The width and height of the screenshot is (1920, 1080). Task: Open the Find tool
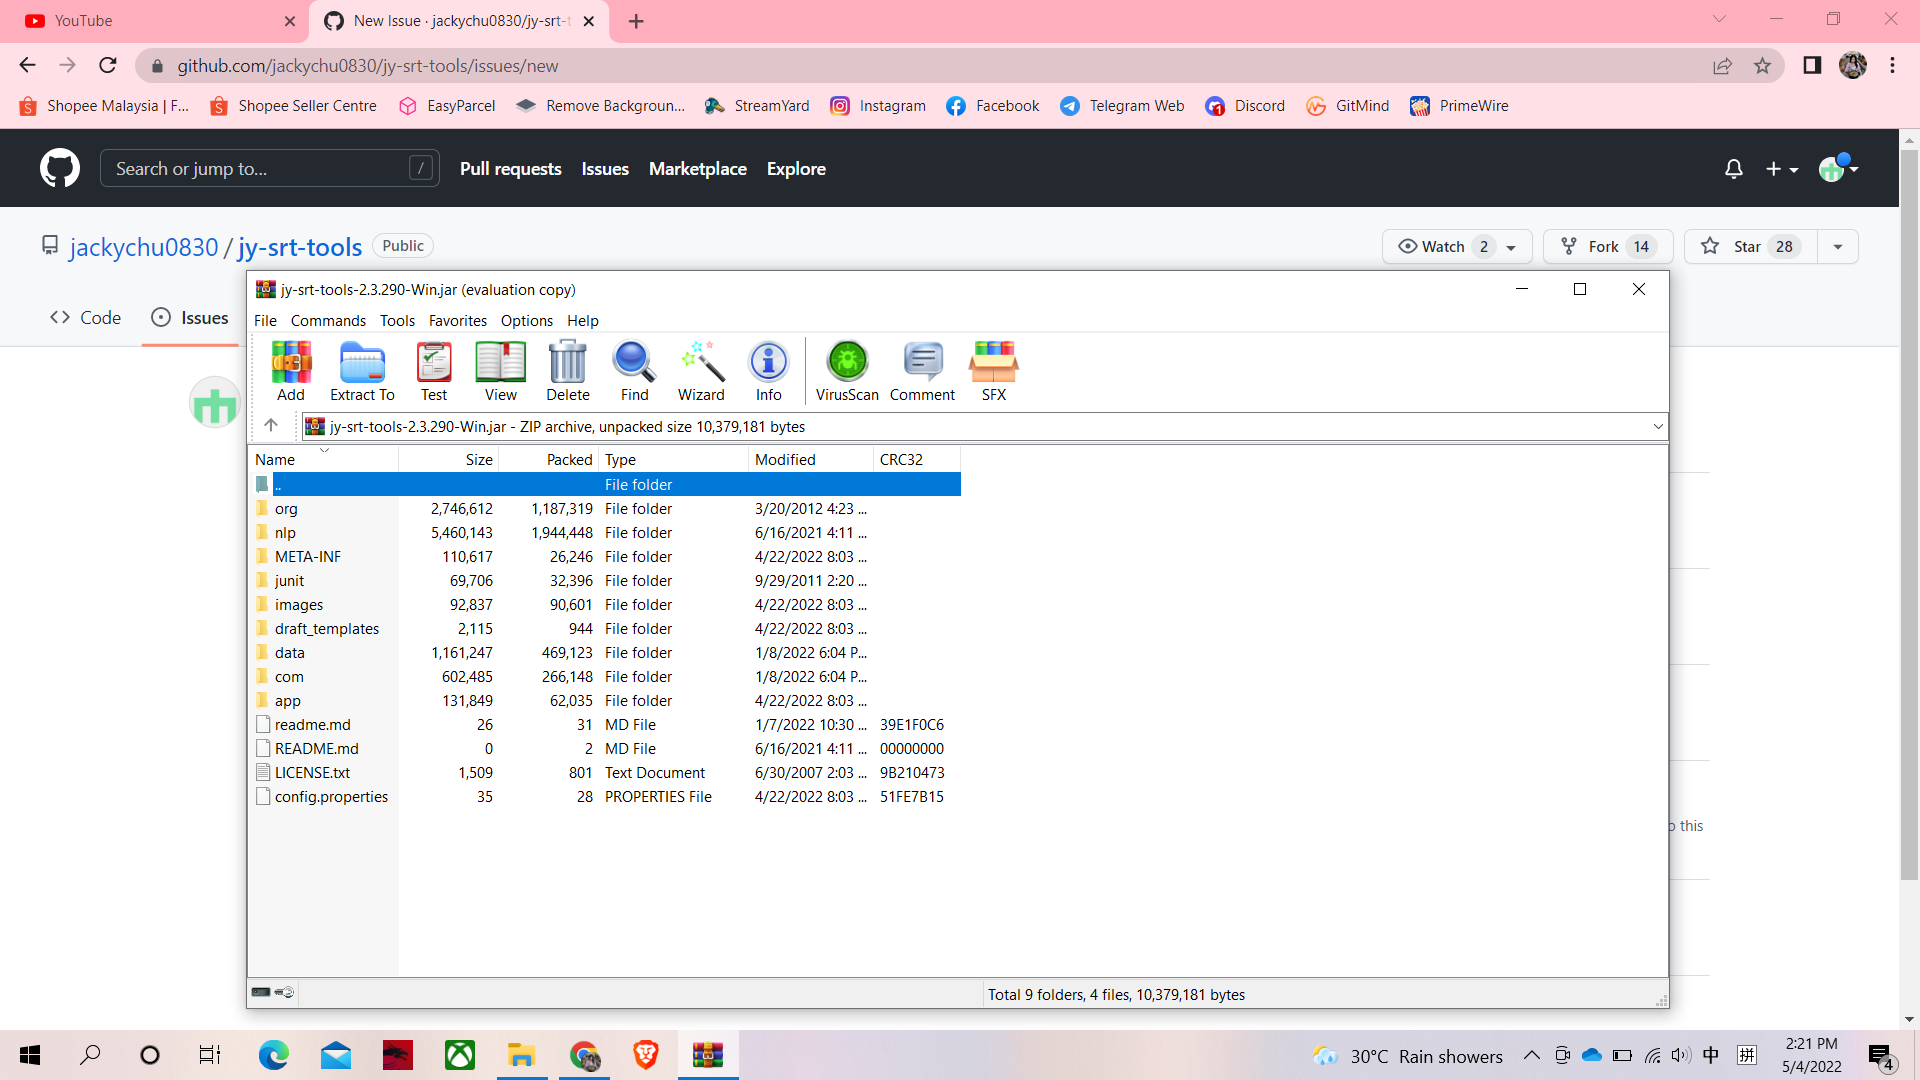coord(635,371)
